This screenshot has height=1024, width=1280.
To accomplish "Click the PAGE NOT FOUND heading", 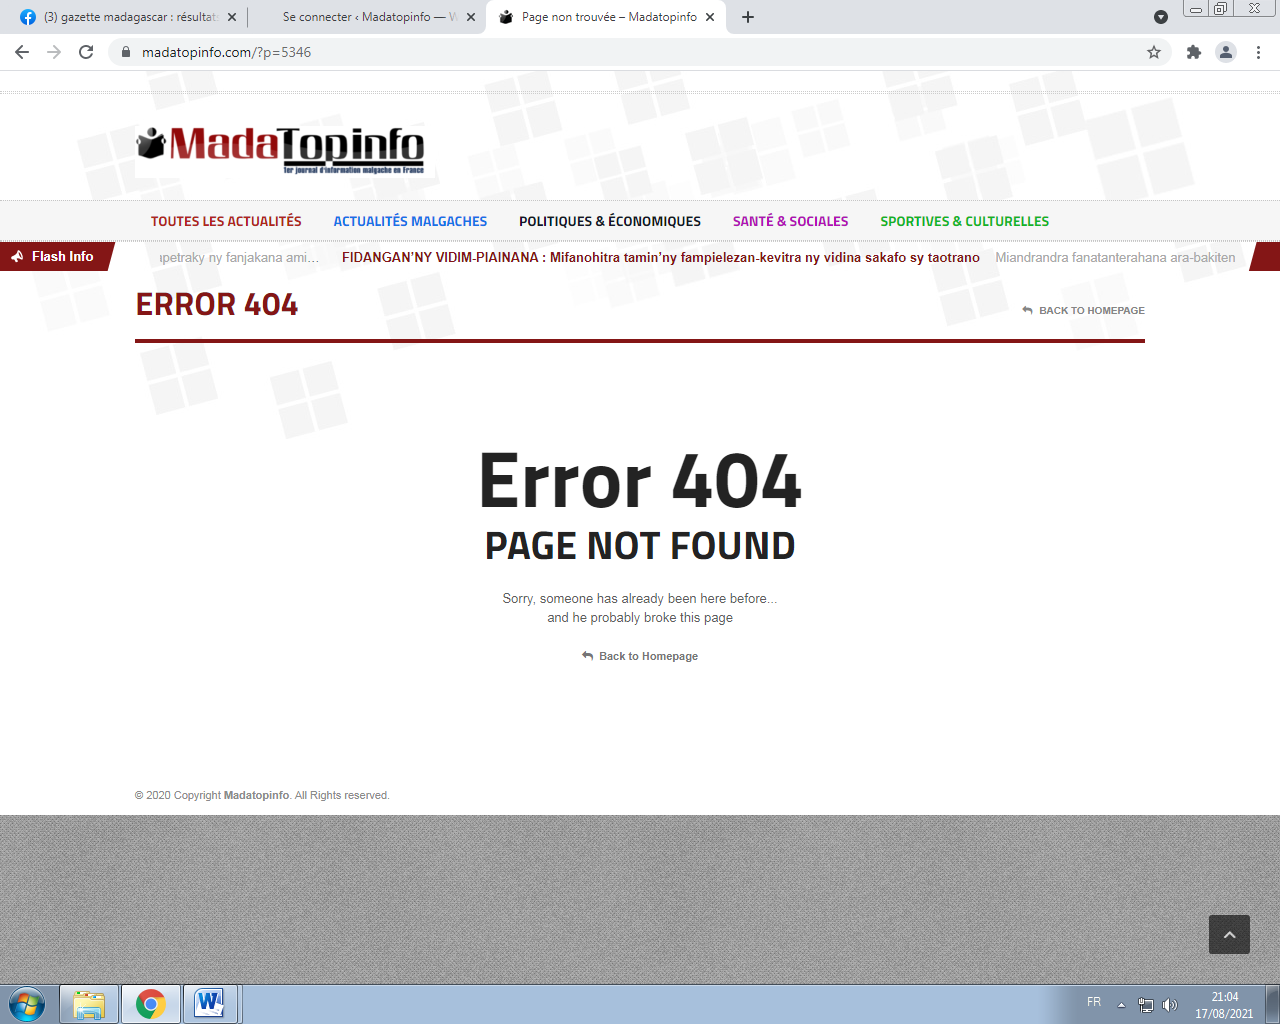I will tap(640, 546).
